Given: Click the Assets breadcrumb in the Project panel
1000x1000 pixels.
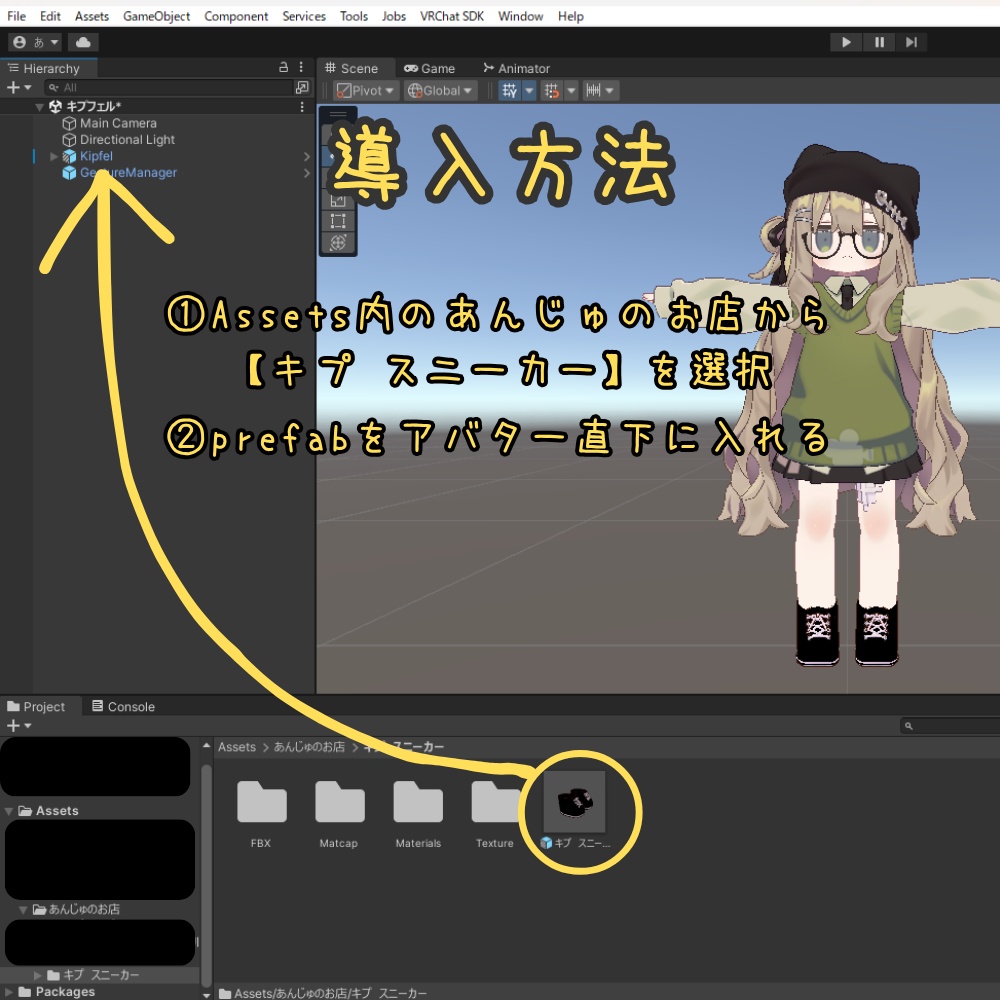Looking at the screenshot, I should click(x=237, y=746).
